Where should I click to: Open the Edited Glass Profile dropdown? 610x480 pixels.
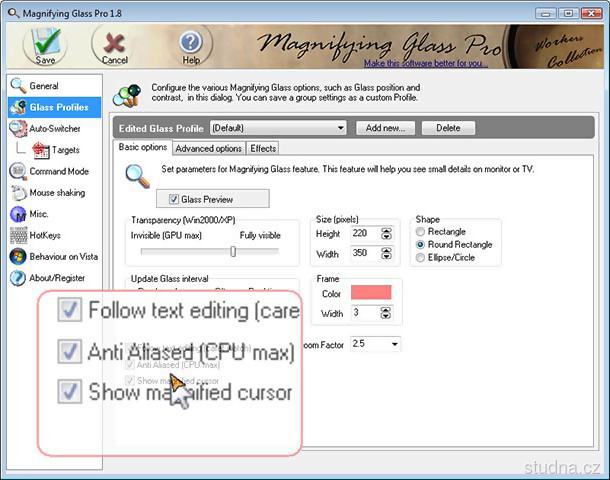(278, 128)
